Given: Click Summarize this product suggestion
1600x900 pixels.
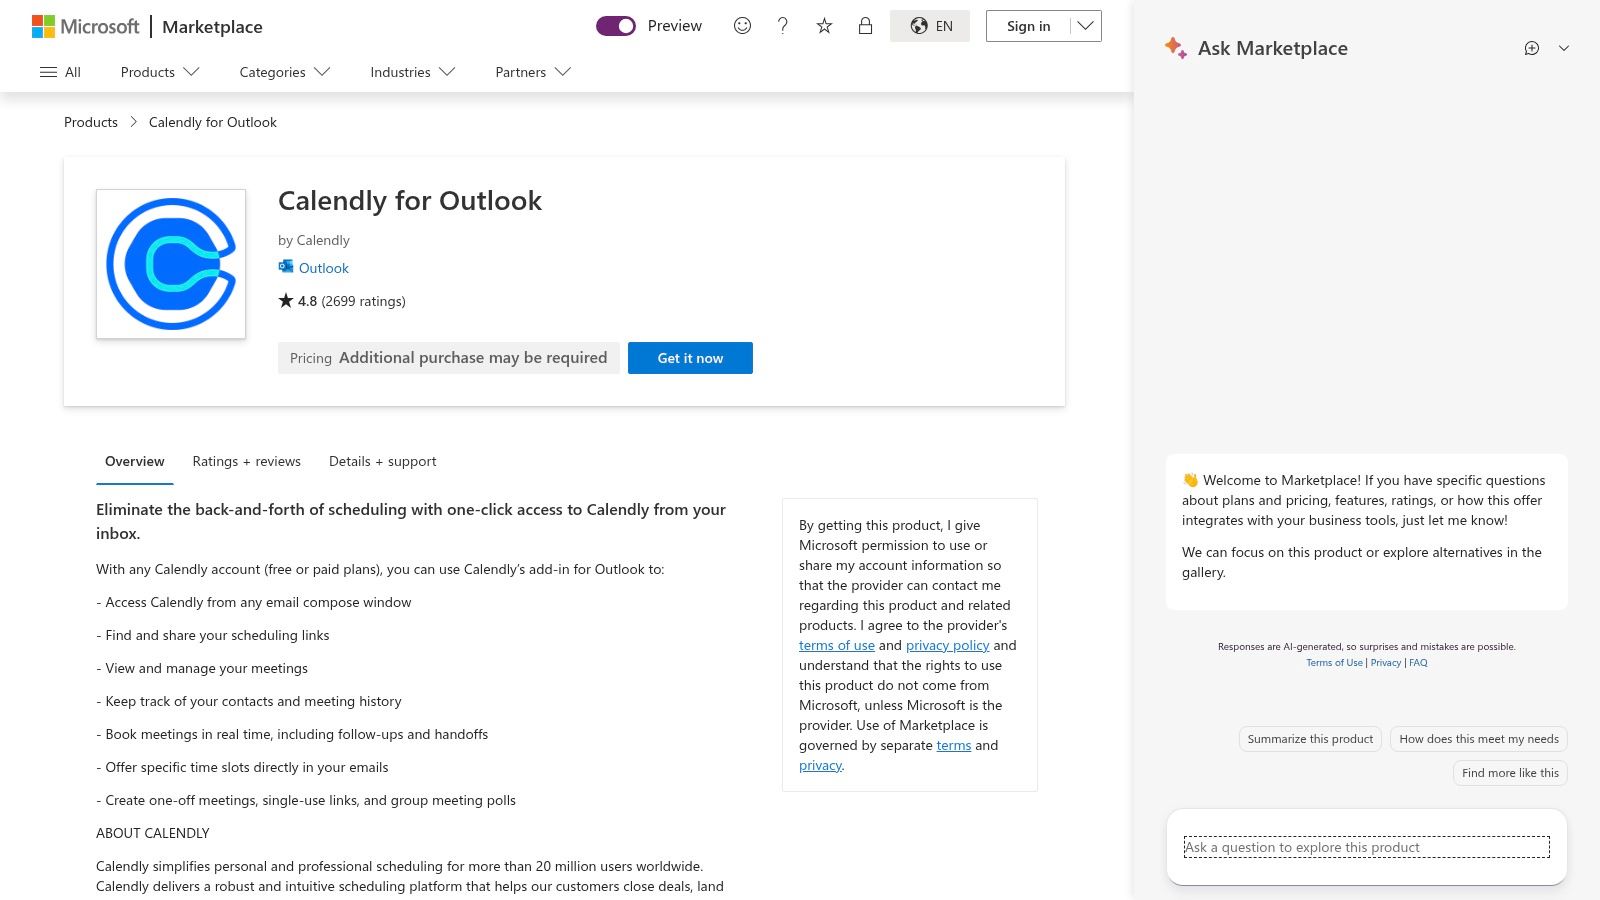Looking at the screenshot, I should click(1310, 739).
